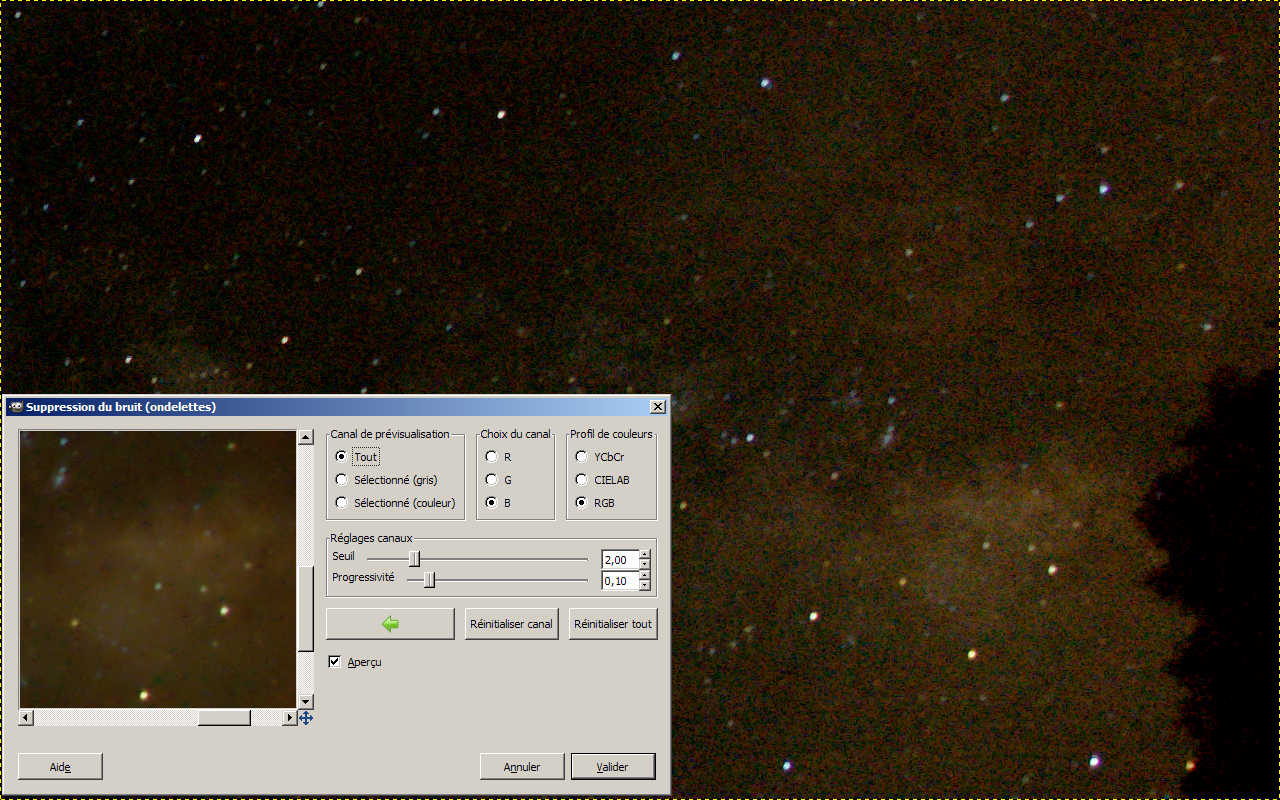
Task: Click the preview's scroll down arrow
Action: pos(306,701)
